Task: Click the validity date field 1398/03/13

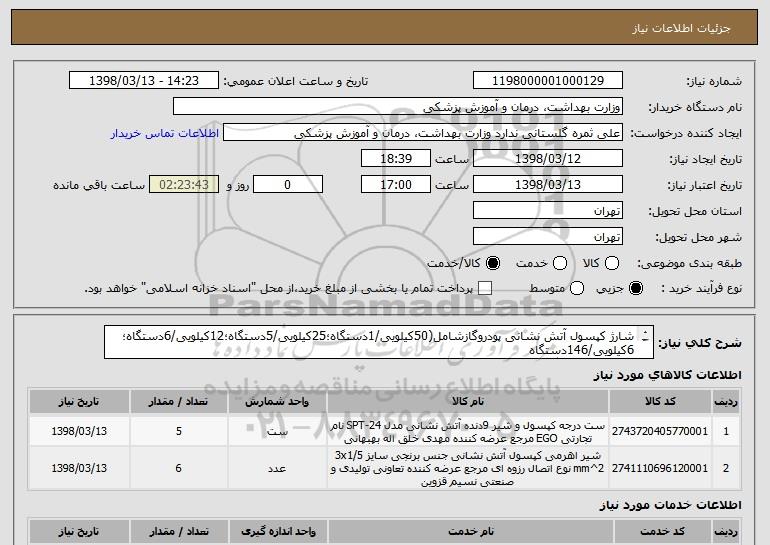Action: [x=548, y=185]
